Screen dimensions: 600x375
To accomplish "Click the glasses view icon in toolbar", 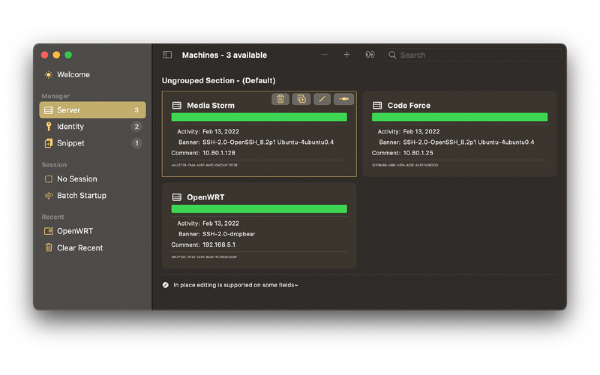I will point(370,55).
